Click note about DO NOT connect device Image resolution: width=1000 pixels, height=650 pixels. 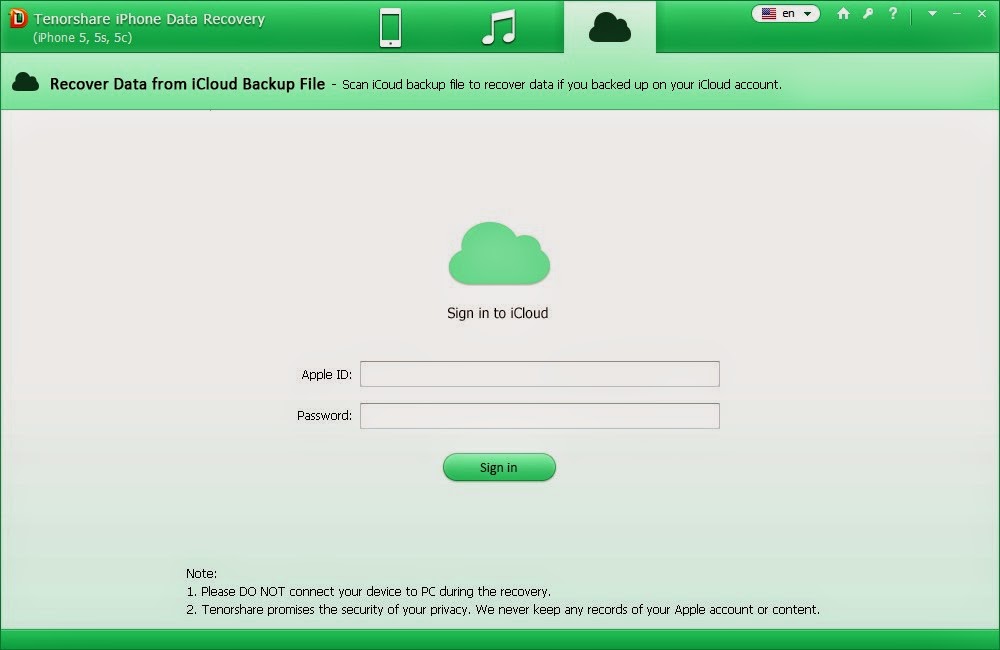coord(369,591)
